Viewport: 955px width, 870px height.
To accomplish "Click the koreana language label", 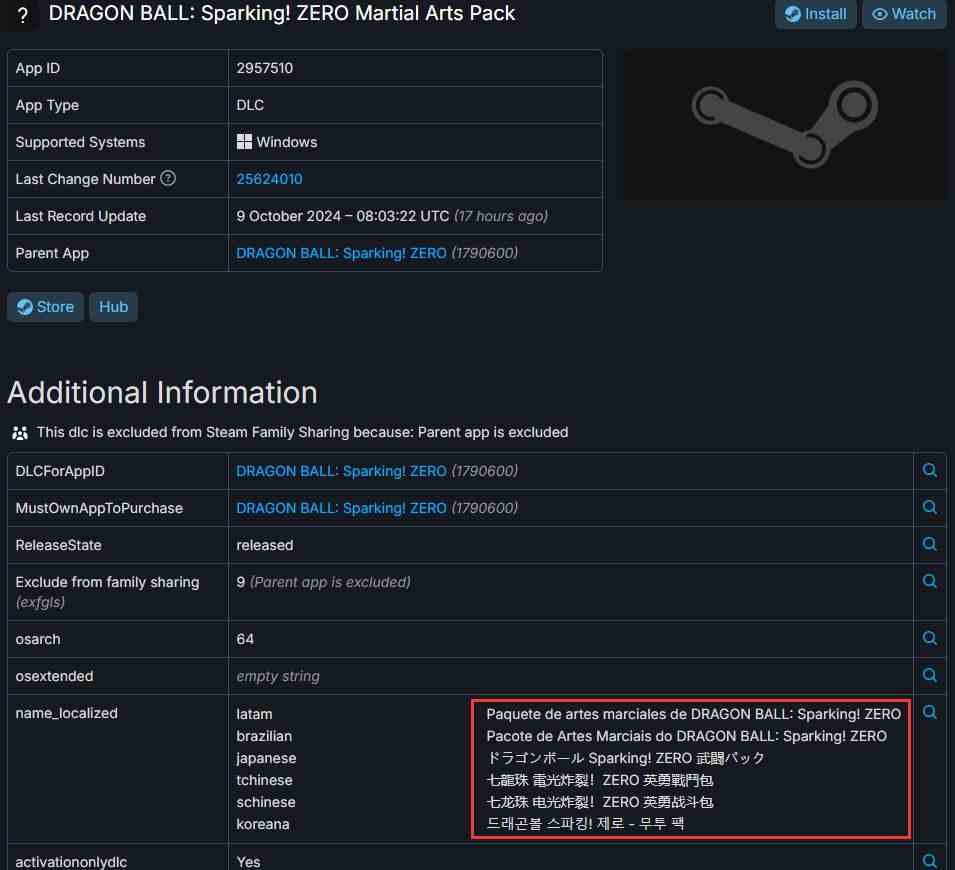I will pos(263,824).
